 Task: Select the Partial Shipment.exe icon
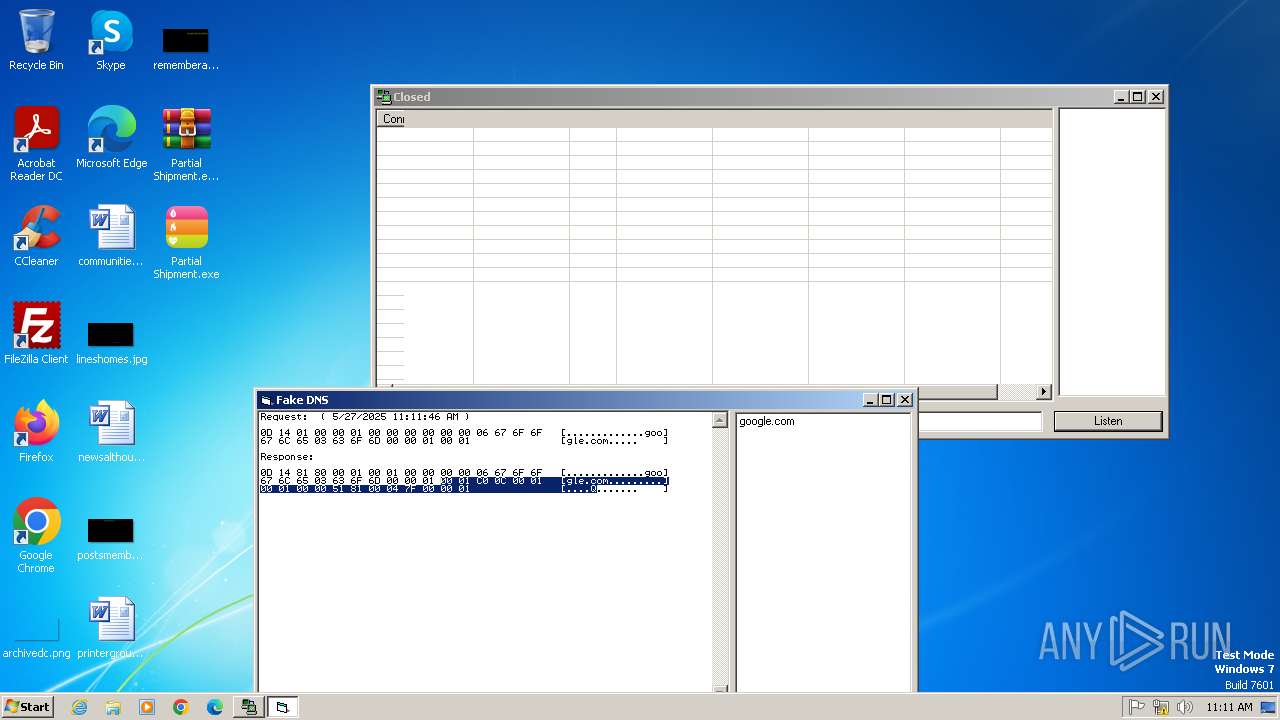tap(186, 242)
